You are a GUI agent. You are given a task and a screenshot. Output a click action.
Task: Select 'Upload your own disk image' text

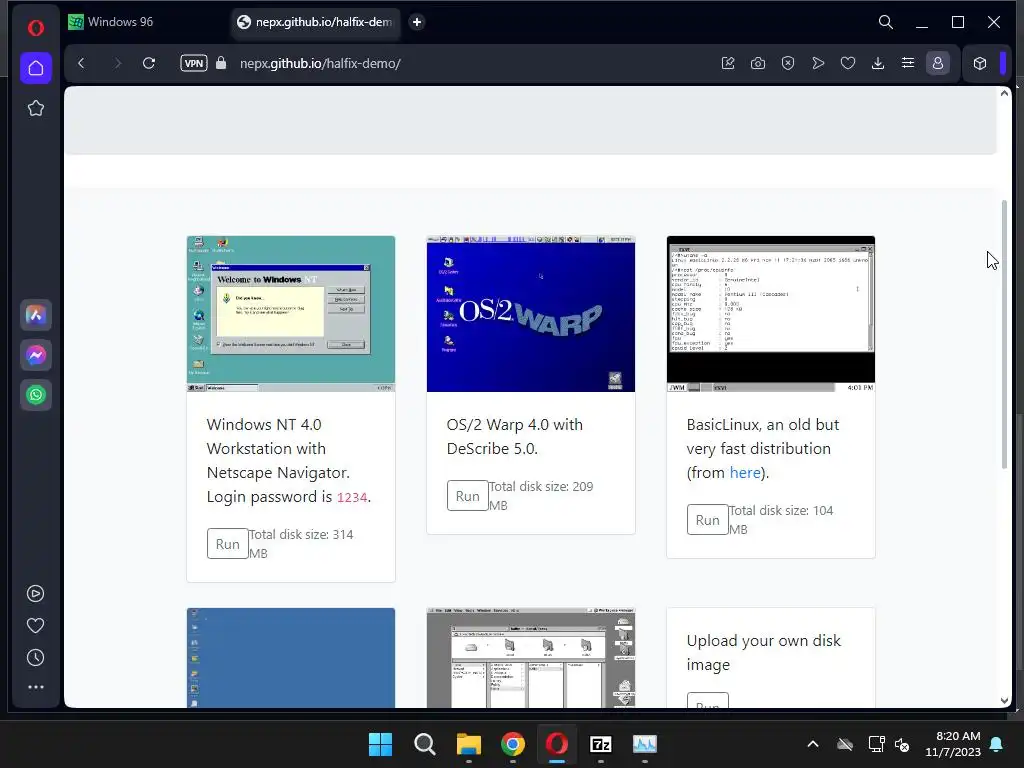763,652
